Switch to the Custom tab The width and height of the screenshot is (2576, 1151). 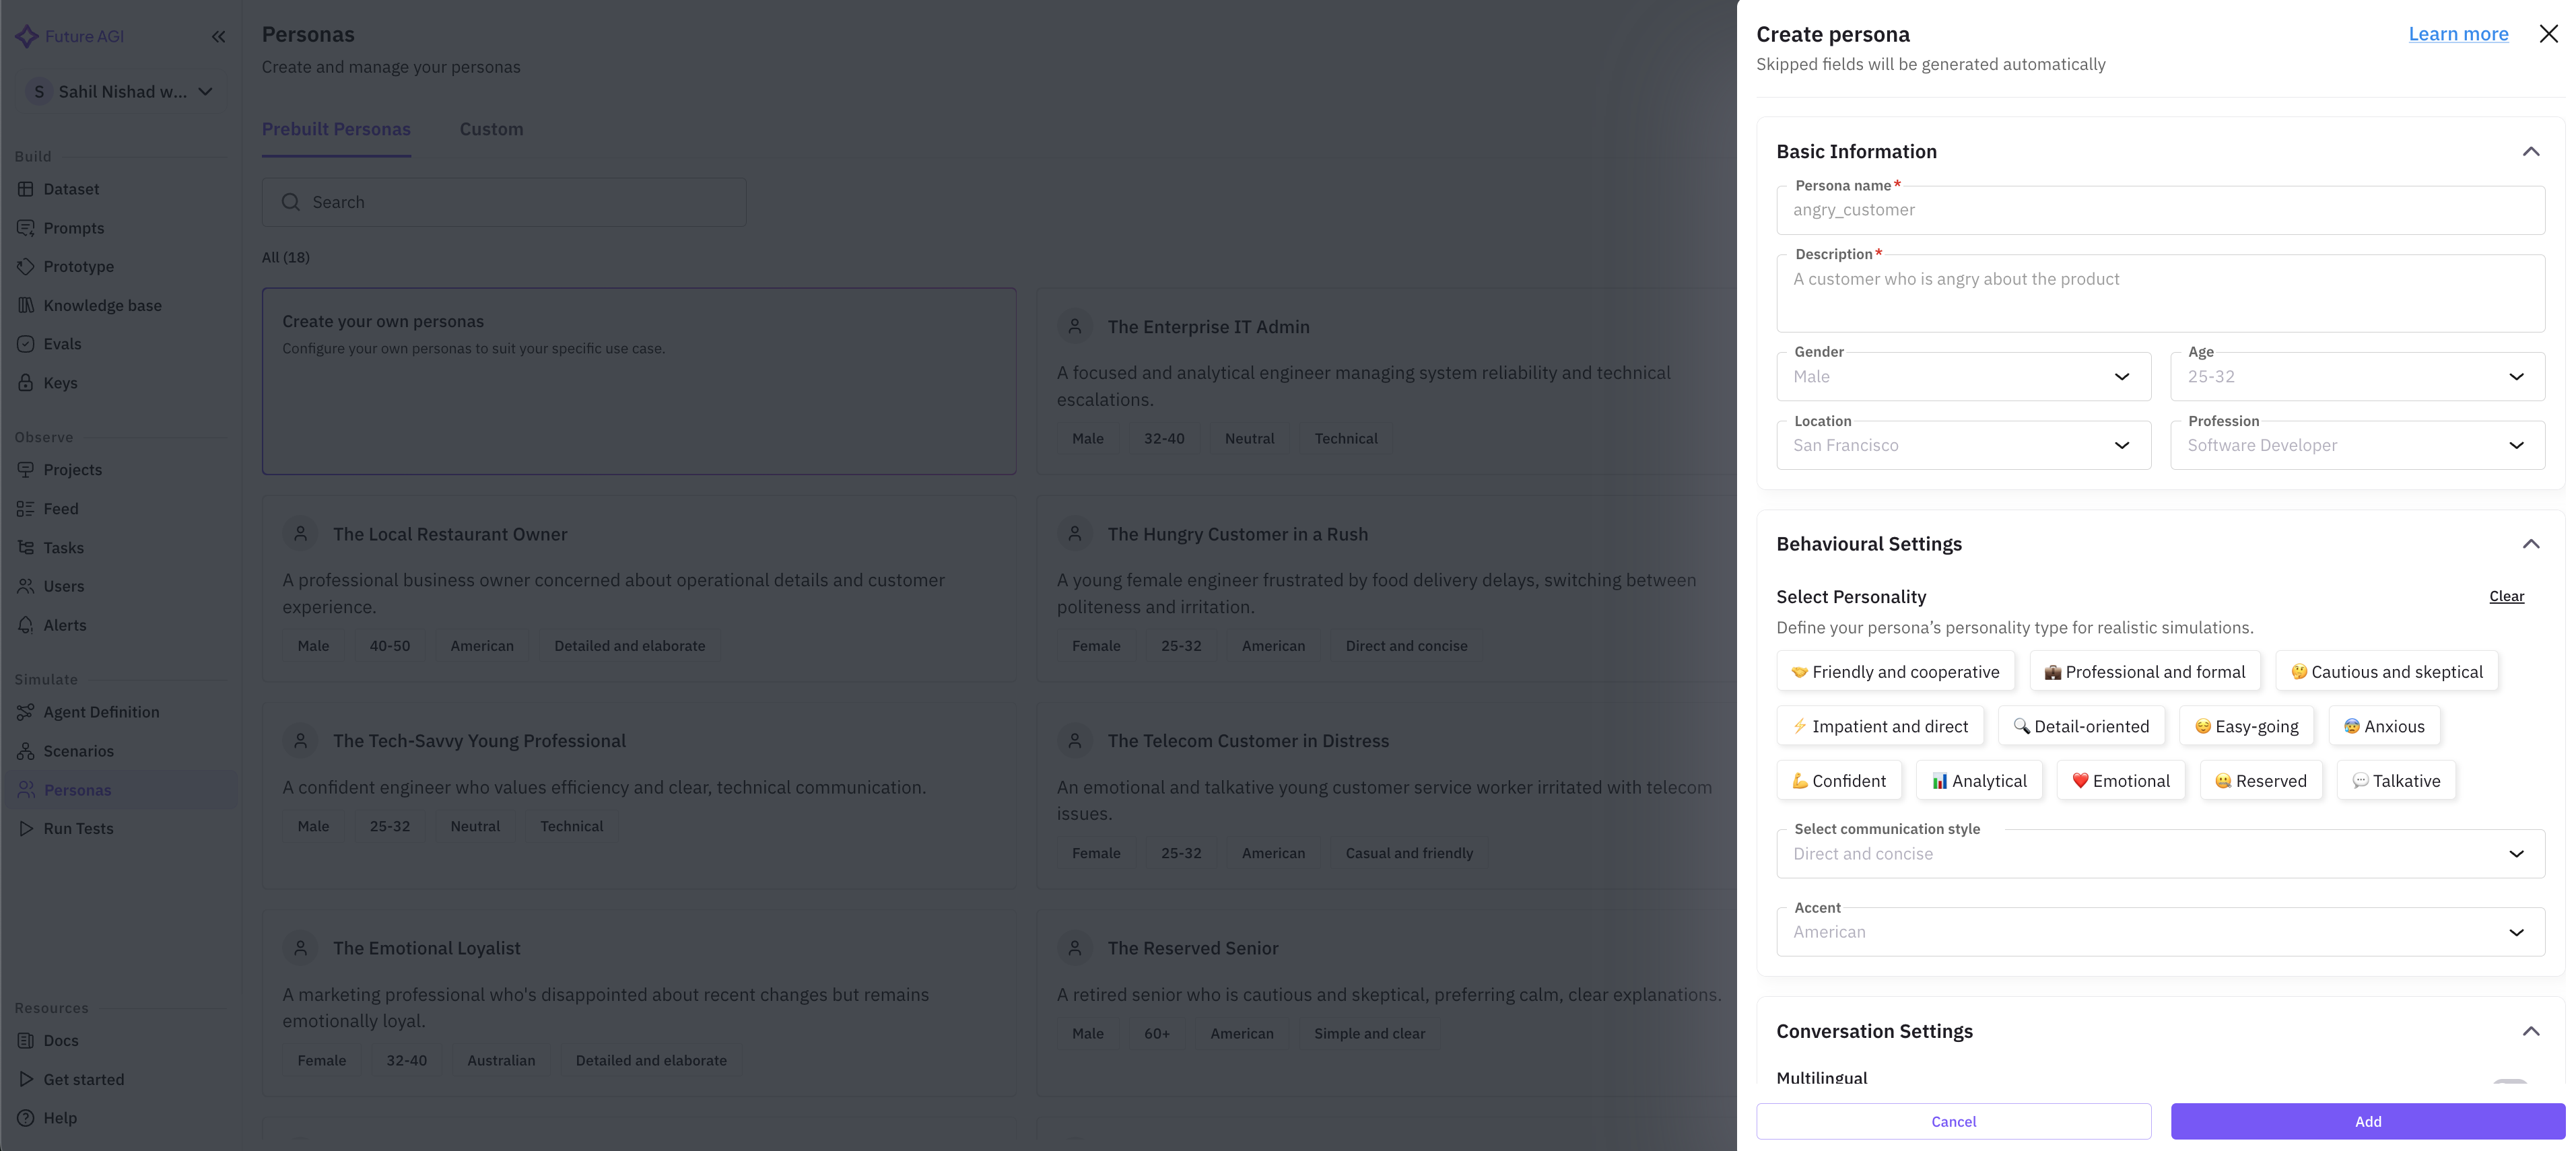coord(491,128)
